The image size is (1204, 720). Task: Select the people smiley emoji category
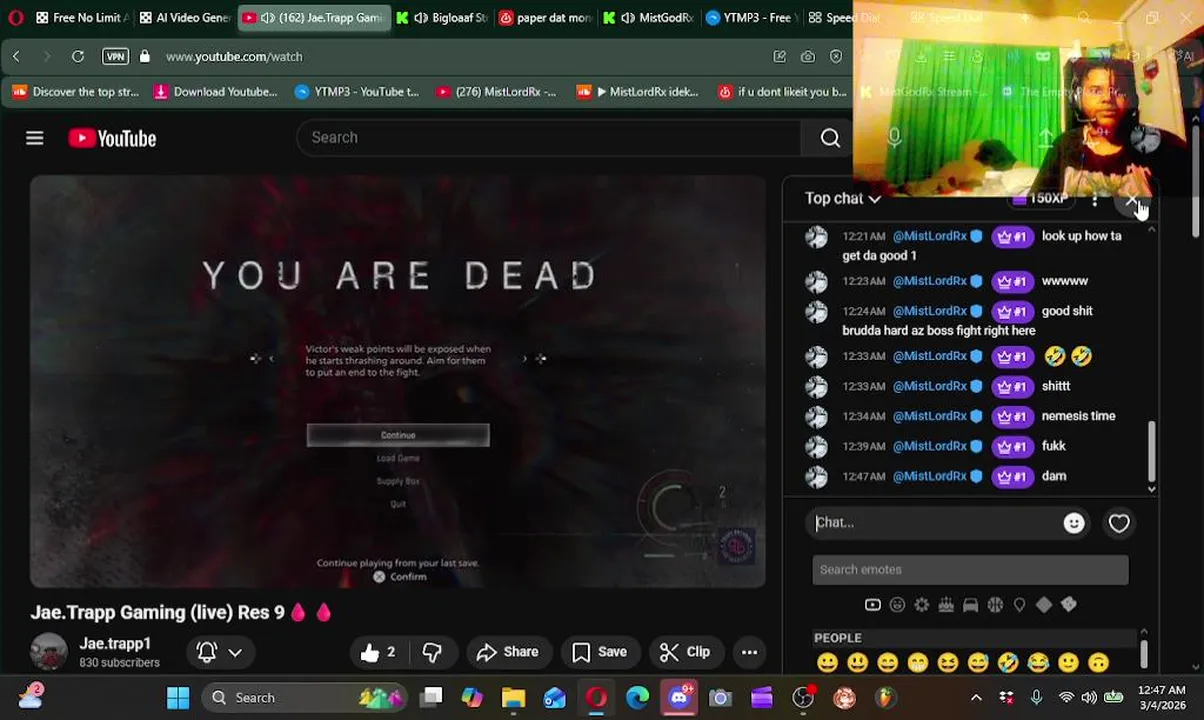897,605
